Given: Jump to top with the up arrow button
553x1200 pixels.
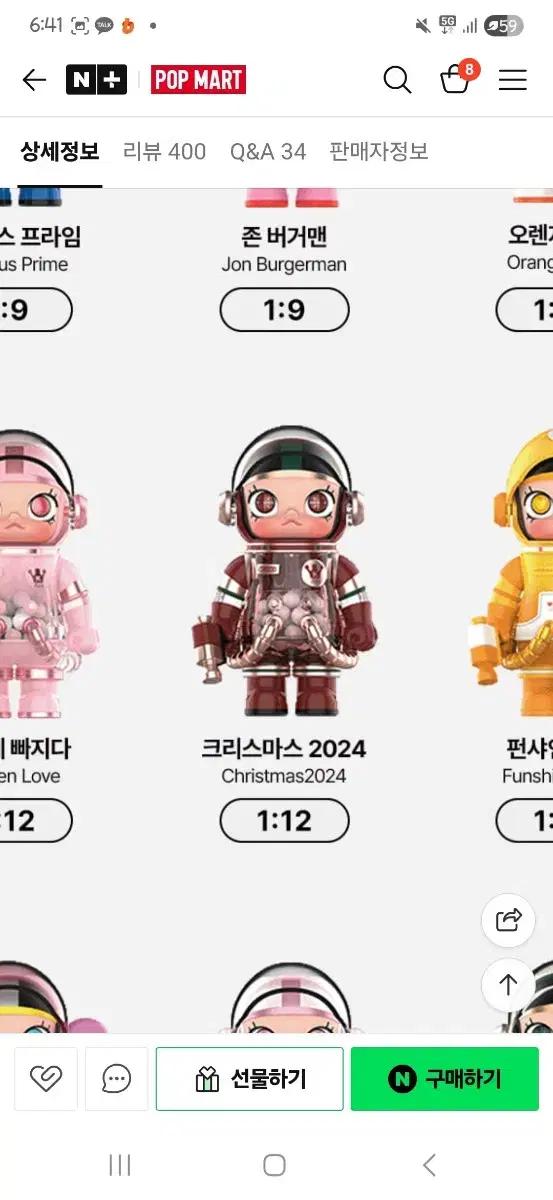Looking at the screenshot, I should tap(508, 984).
